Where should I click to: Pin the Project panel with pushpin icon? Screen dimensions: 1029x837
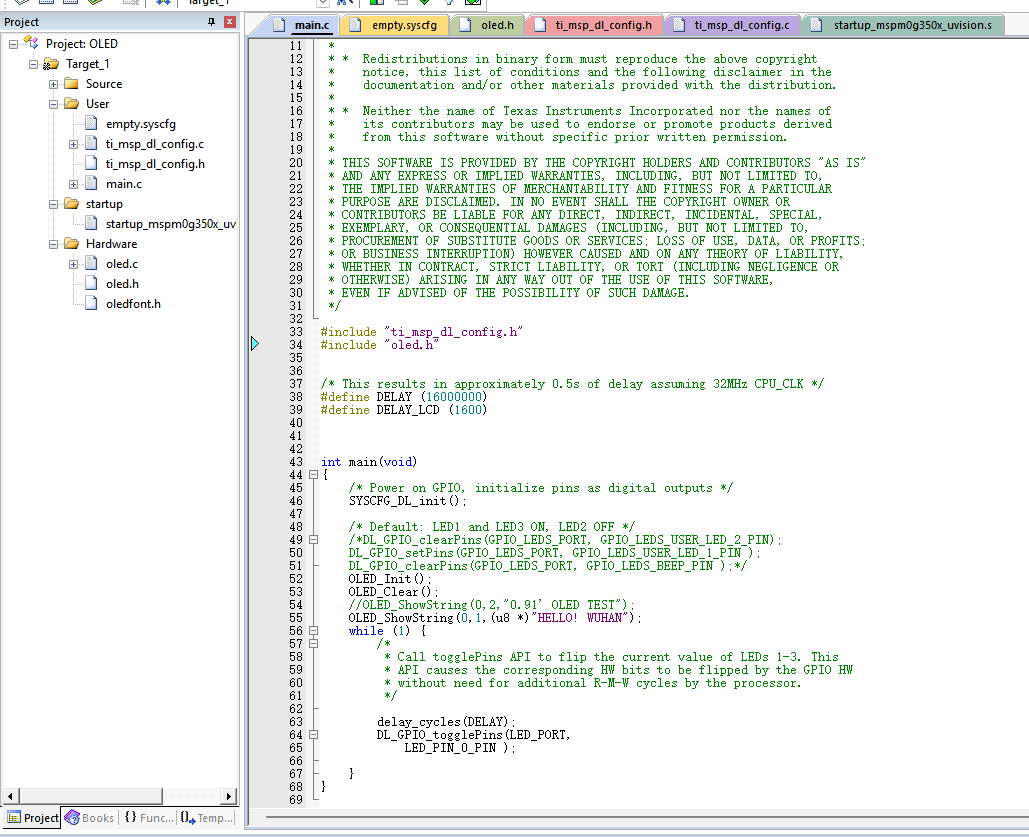[211, 22]
